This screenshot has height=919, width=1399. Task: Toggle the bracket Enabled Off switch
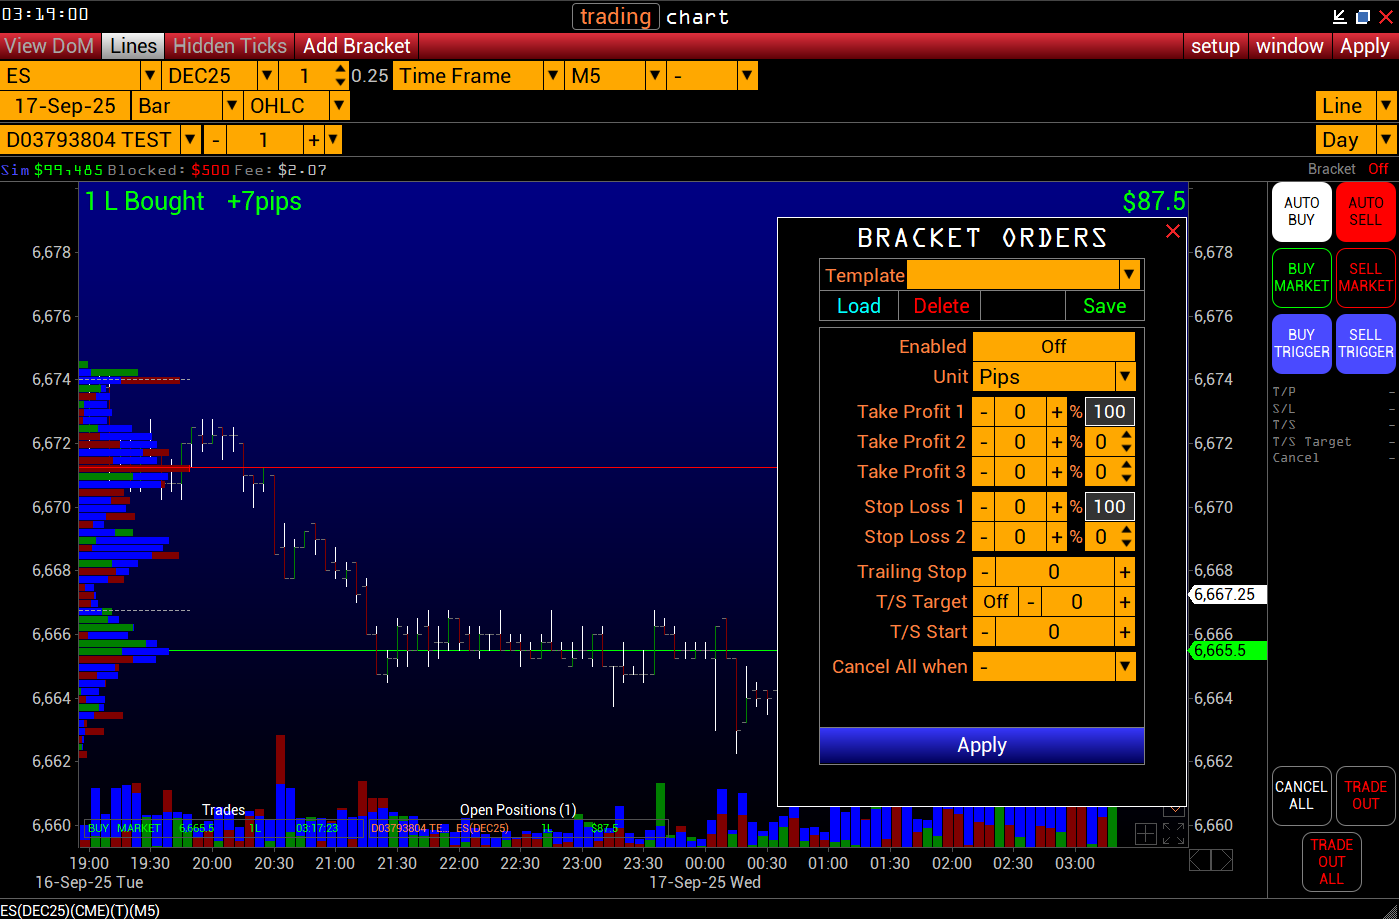click(x=1053, y=347)
